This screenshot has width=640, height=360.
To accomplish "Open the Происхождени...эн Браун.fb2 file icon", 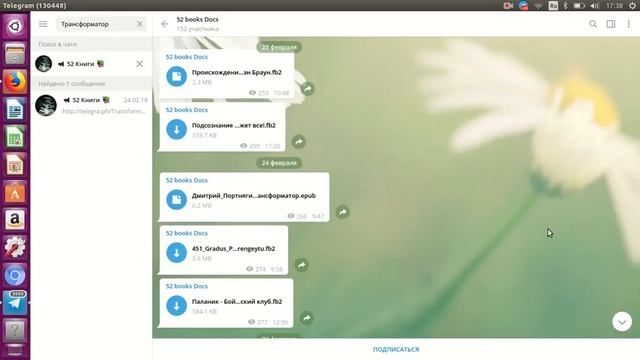I will [177, 76].
